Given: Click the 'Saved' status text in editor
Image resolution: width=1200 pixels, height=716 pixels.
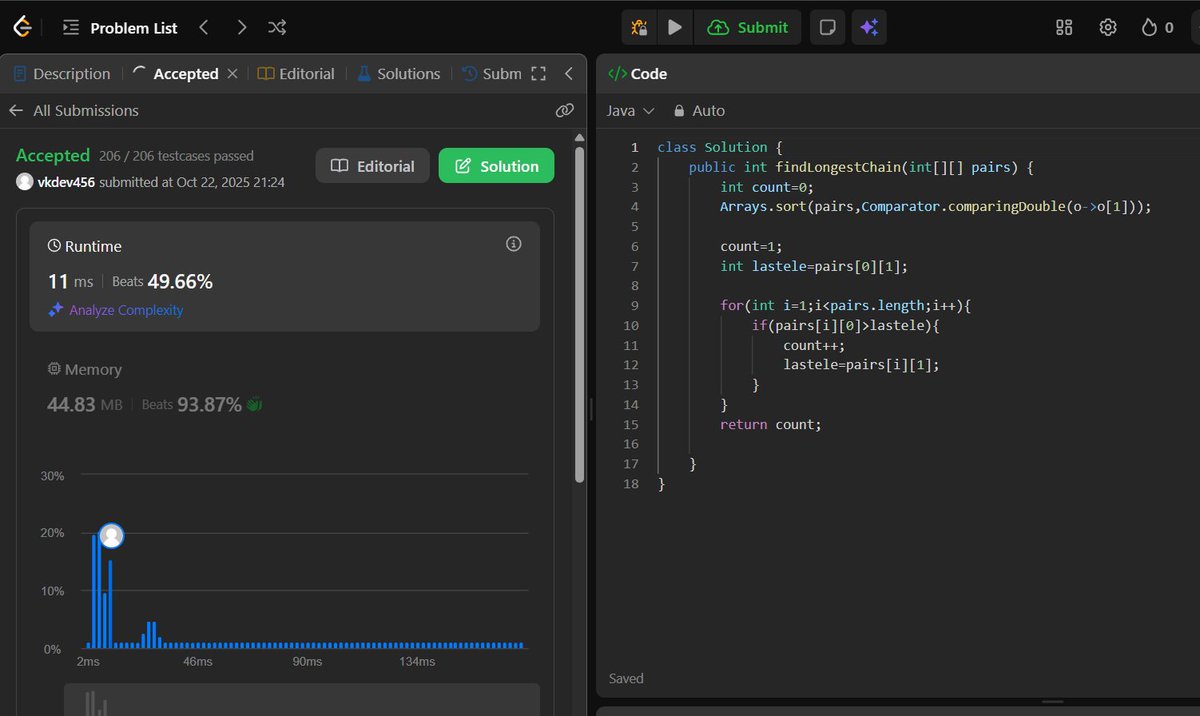Looking at the screenshot, I should tap(626, 679).
